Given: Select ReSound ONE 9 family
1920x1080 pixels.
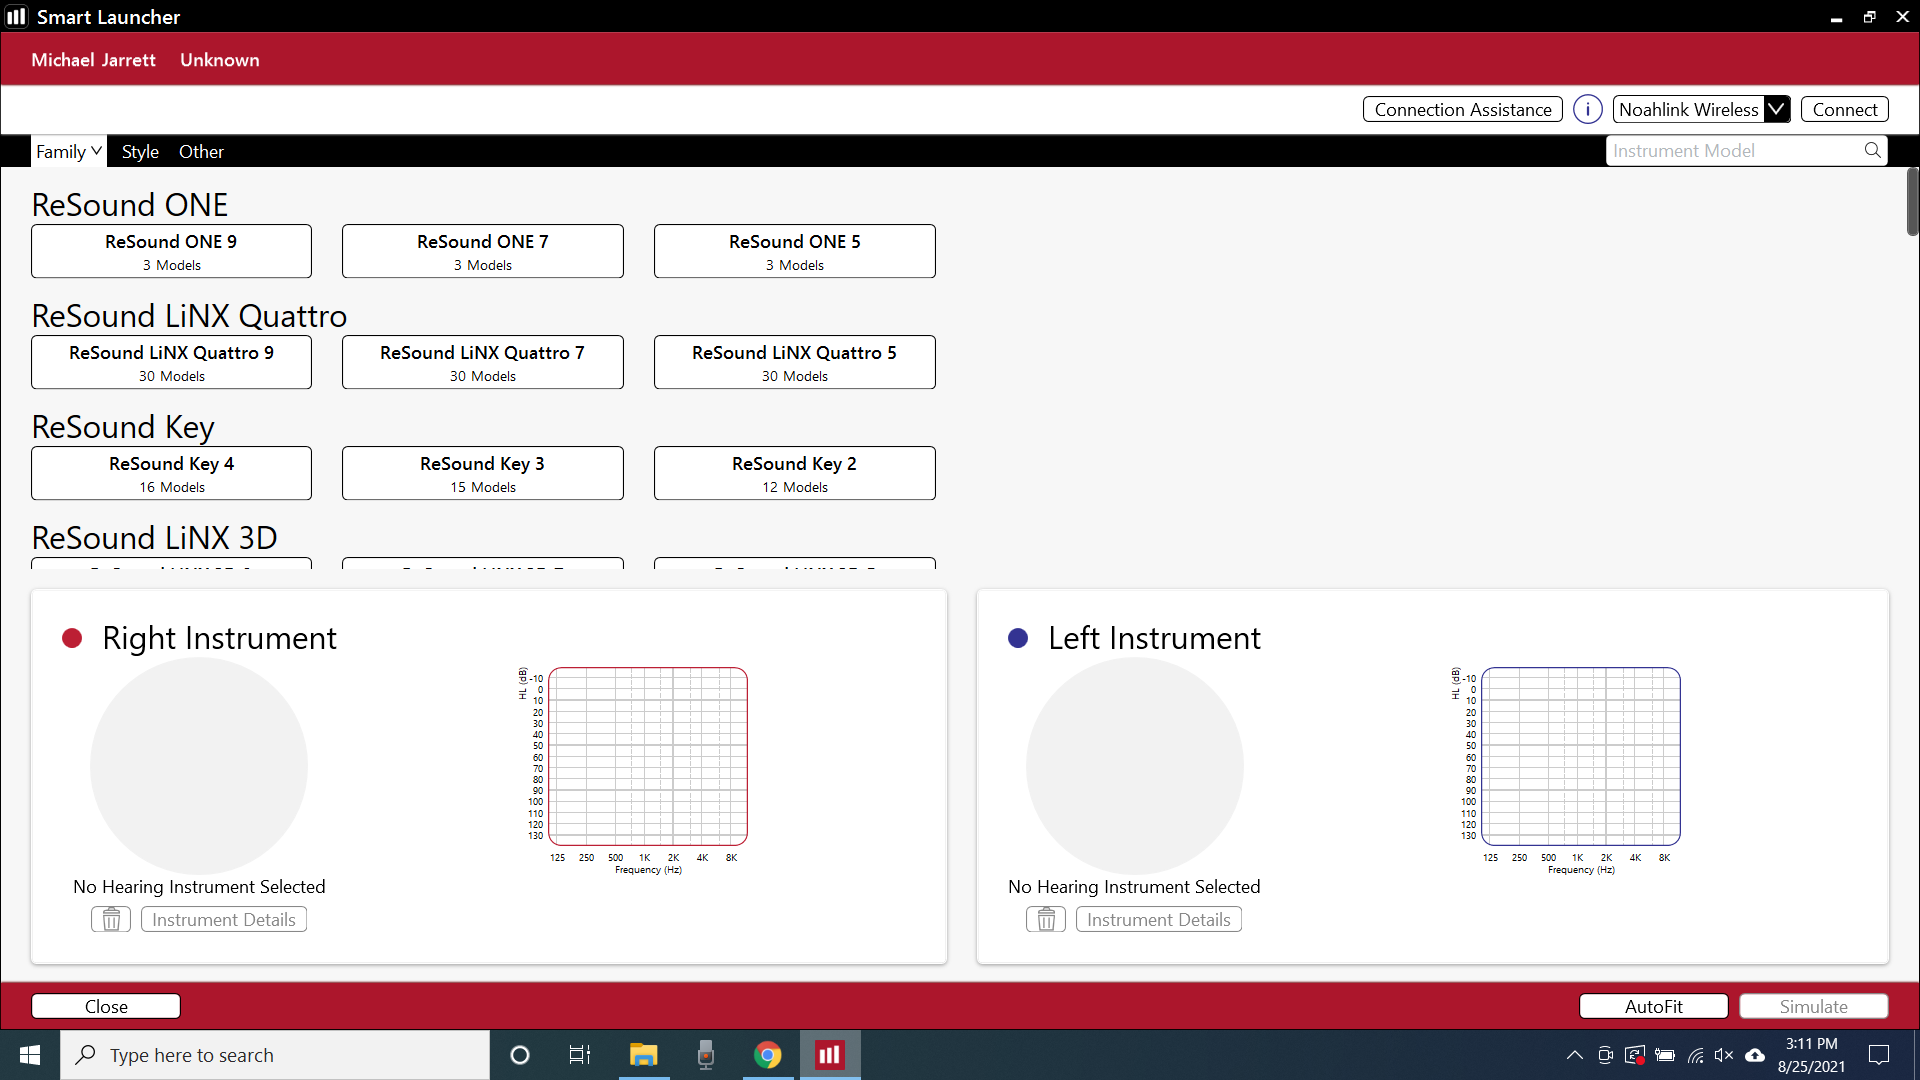Looking at the screenshot, I should 171,251.
